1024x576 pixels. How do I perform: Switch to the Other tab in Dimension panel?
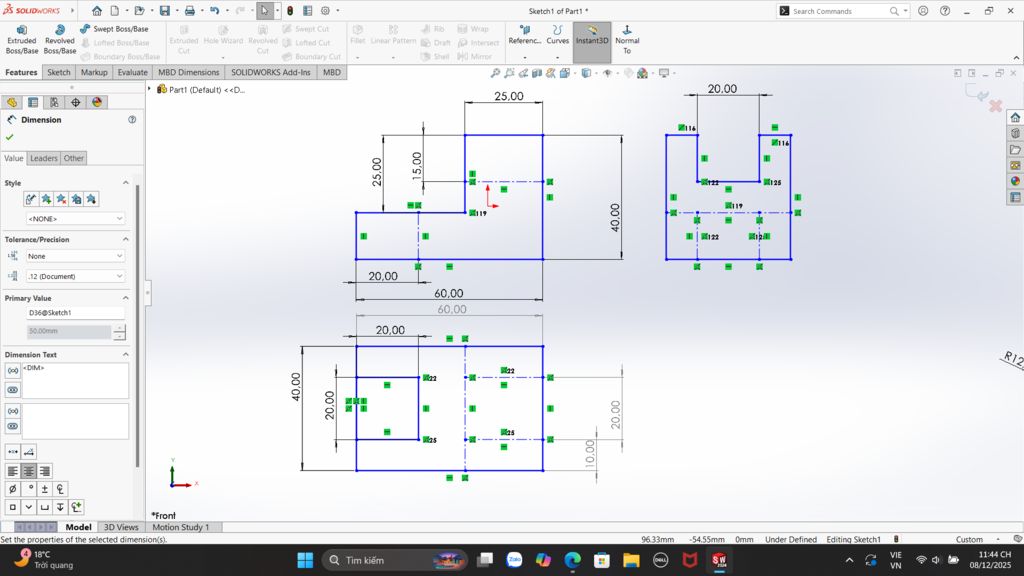click(74, 158)
